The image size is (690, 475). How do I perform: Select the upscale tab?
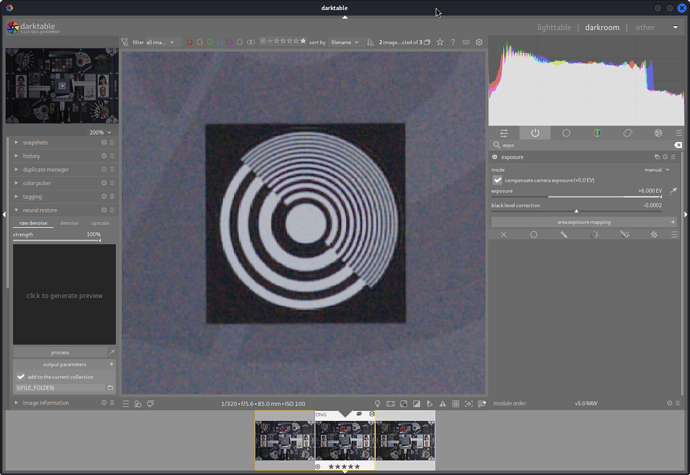pos(100,223)
